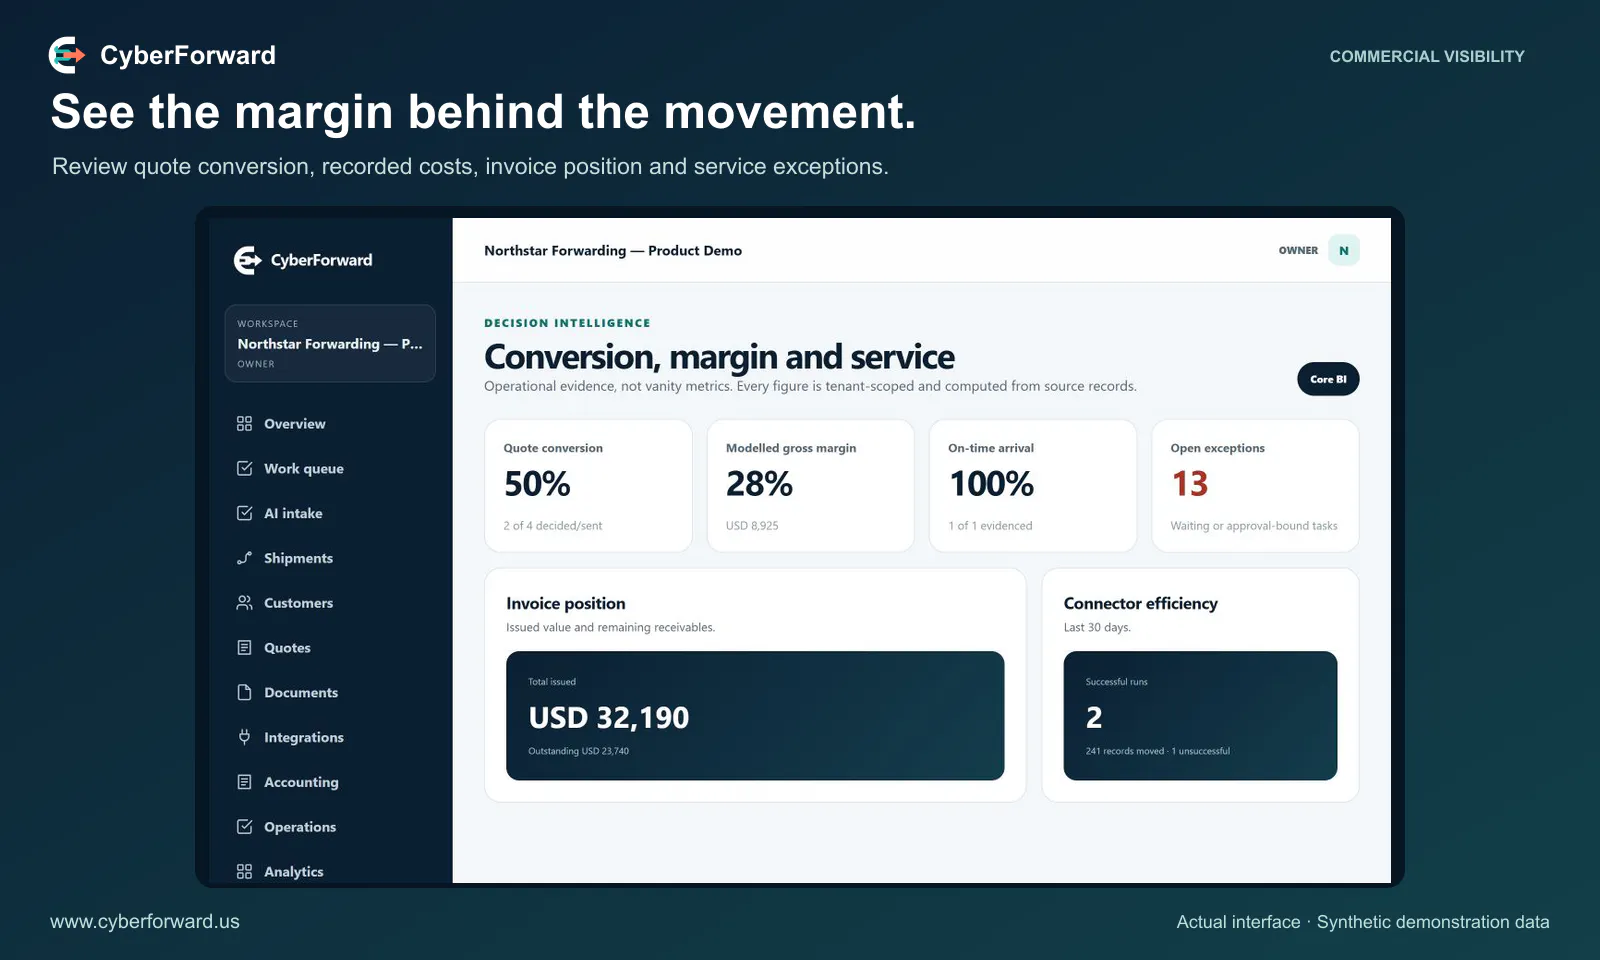Click the Analytics grid icon

pos(244,871)
